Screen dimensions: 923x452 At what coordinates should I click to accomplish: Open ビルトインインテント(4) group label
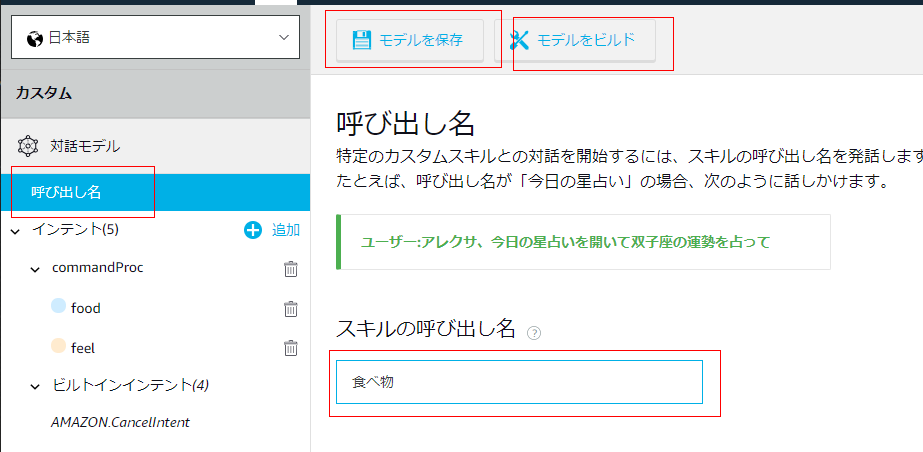pos(131,385)
